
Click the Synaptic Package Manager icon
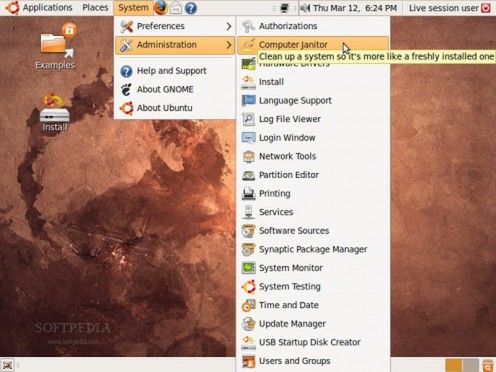pyautogui.click(x=248, y=249)
